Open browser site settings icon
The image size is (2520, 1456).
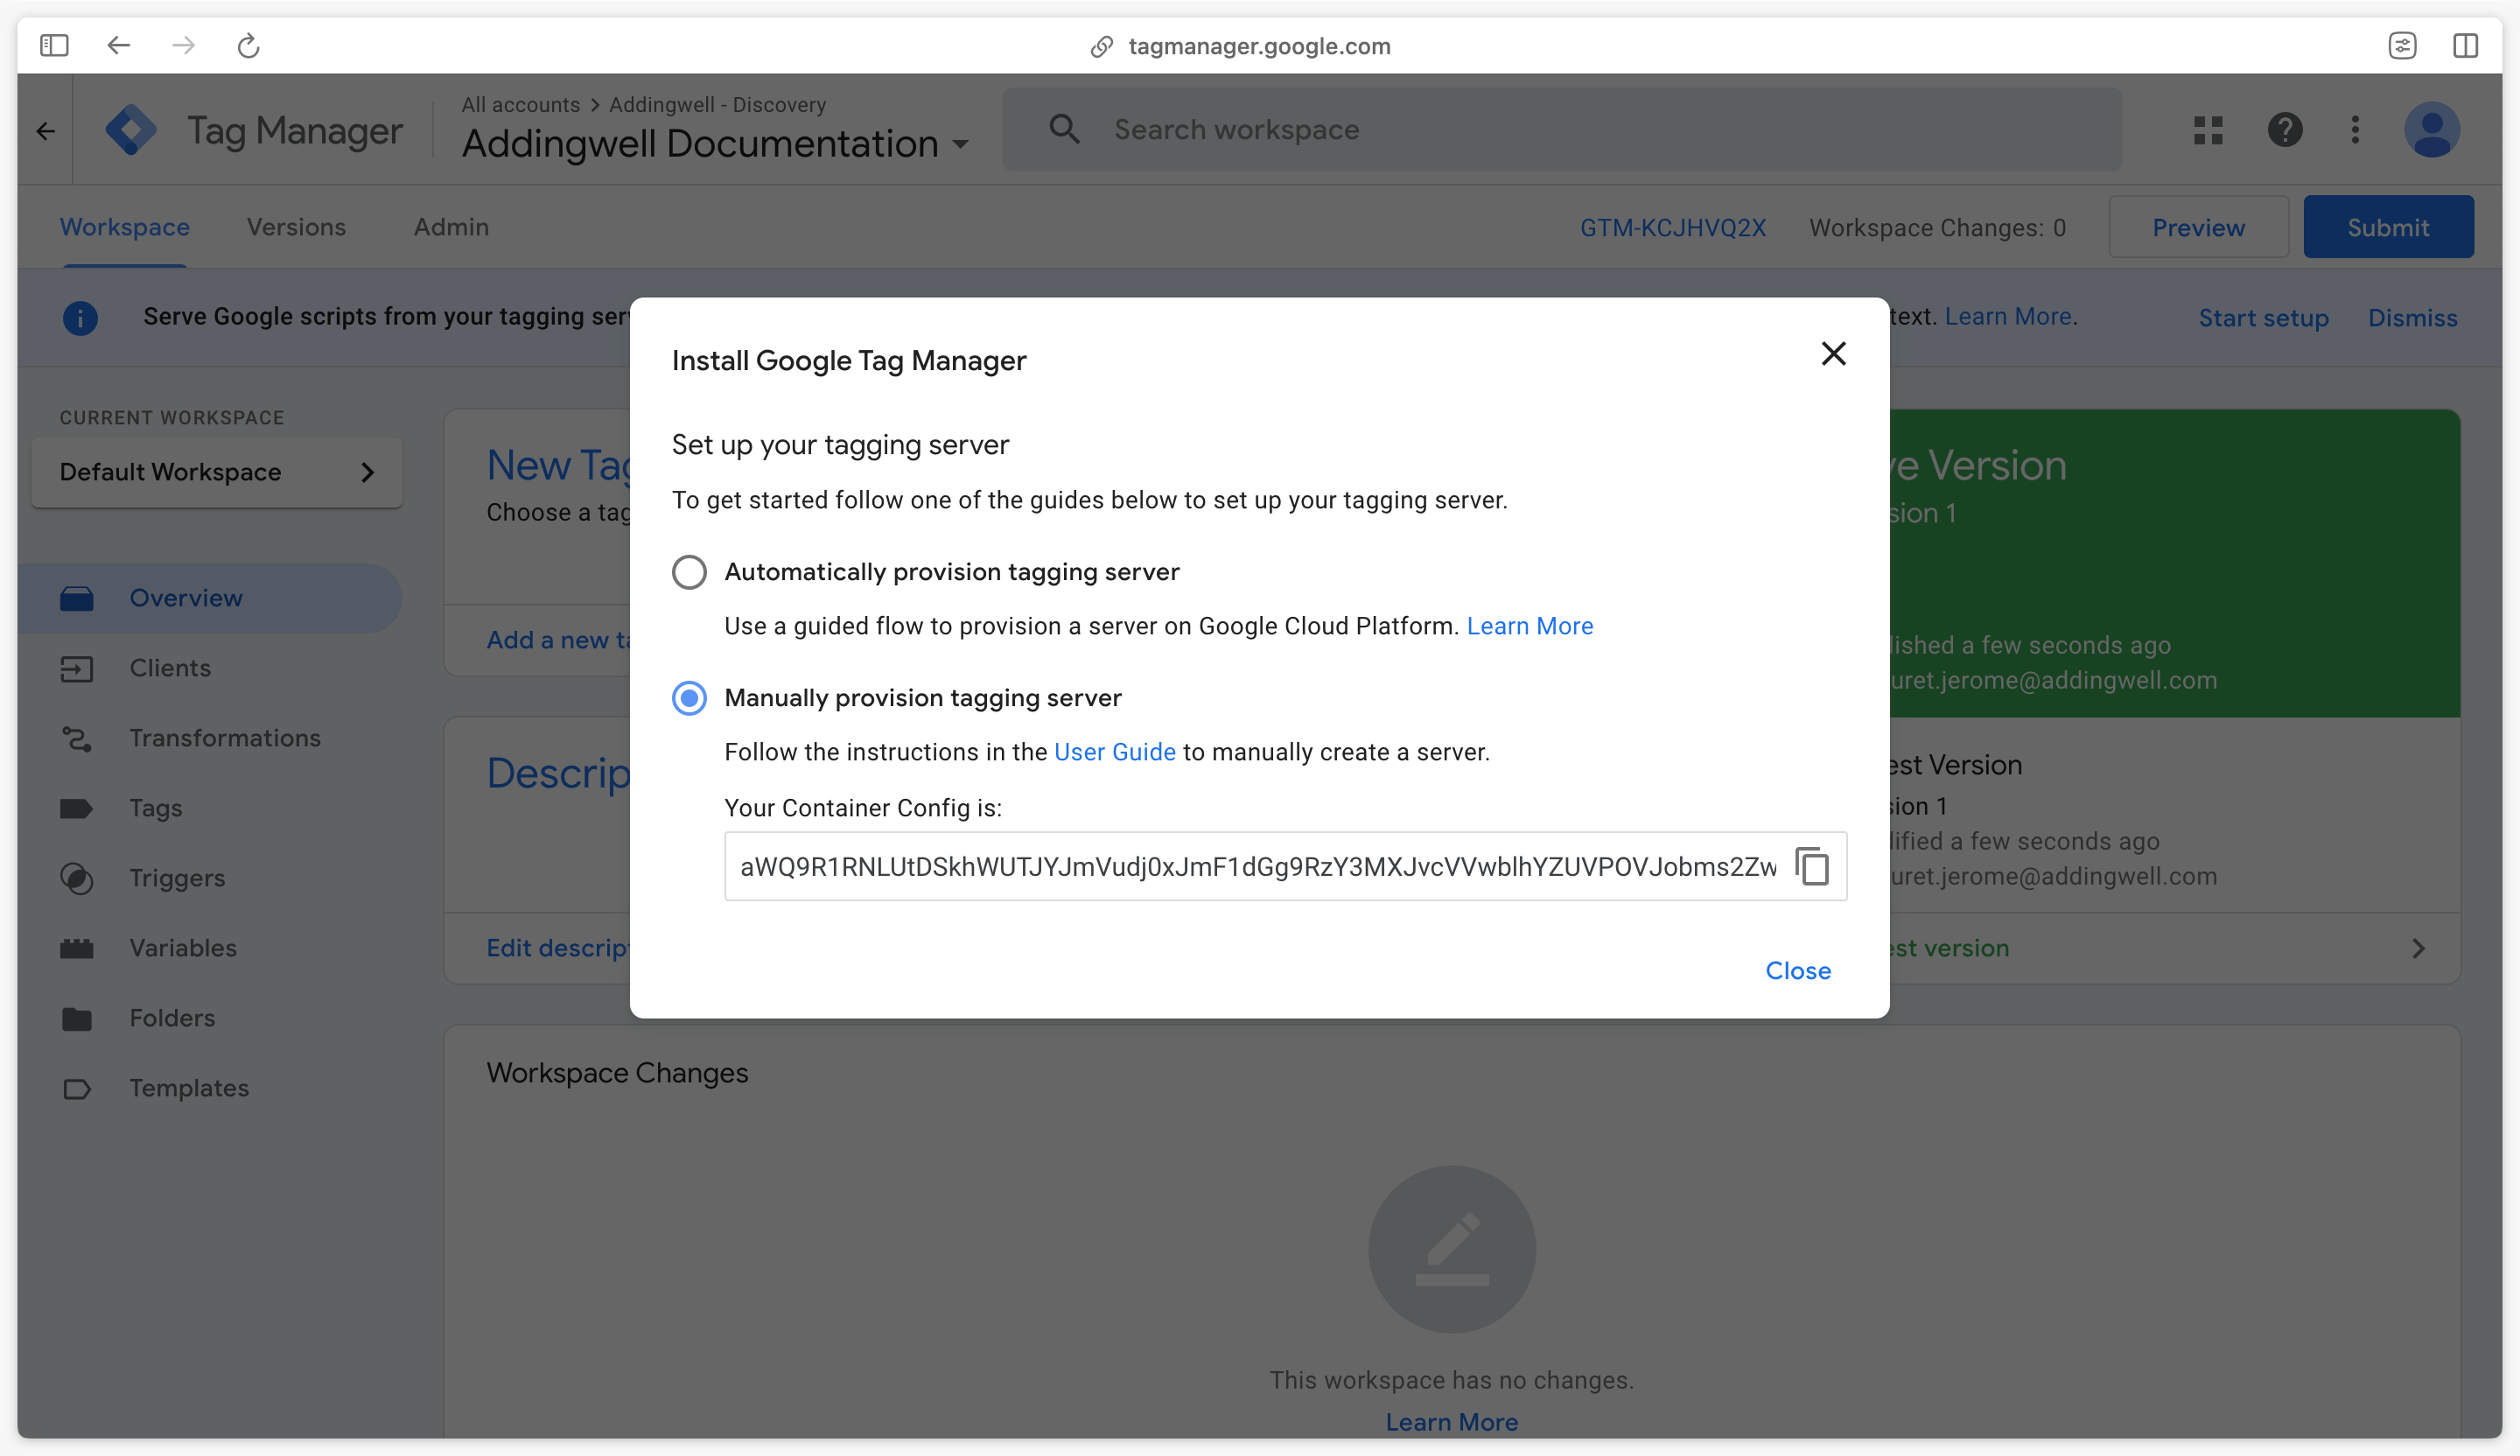pyautogui.click(x=2402, y=46)
